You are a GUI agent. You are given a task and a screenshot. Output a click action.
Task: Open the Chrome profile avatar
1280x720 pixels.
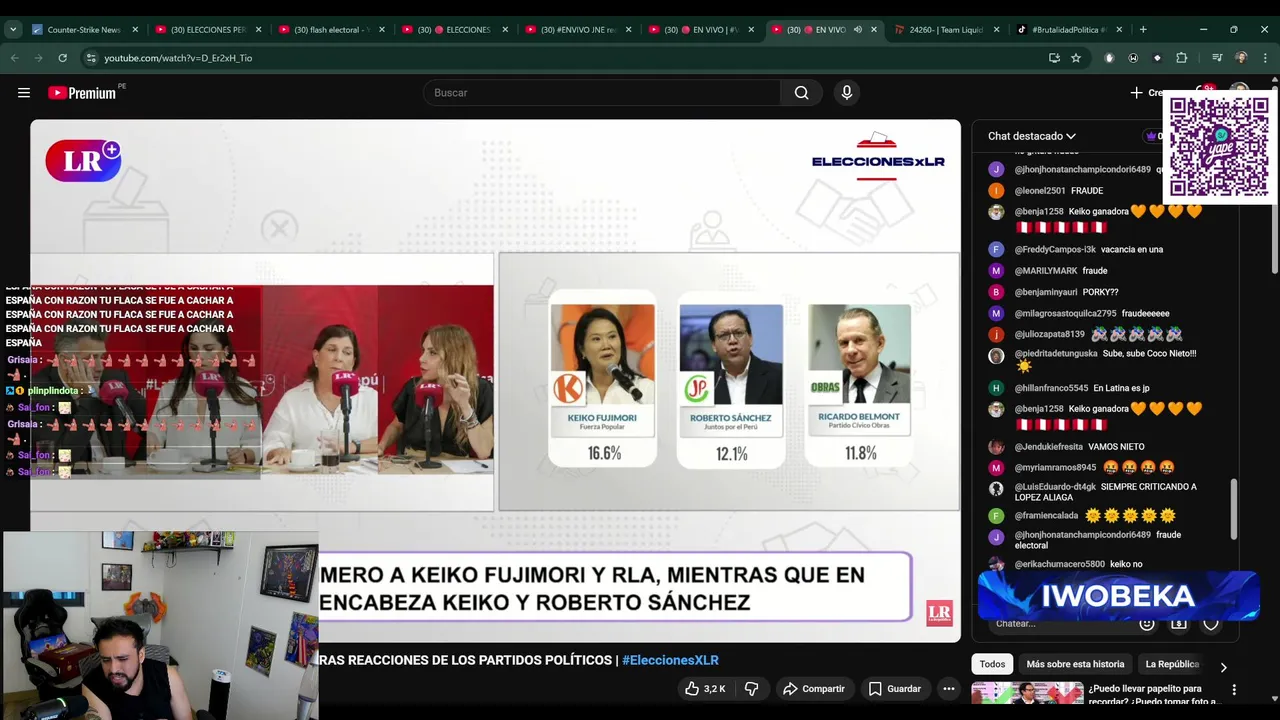click(1241, 58)
